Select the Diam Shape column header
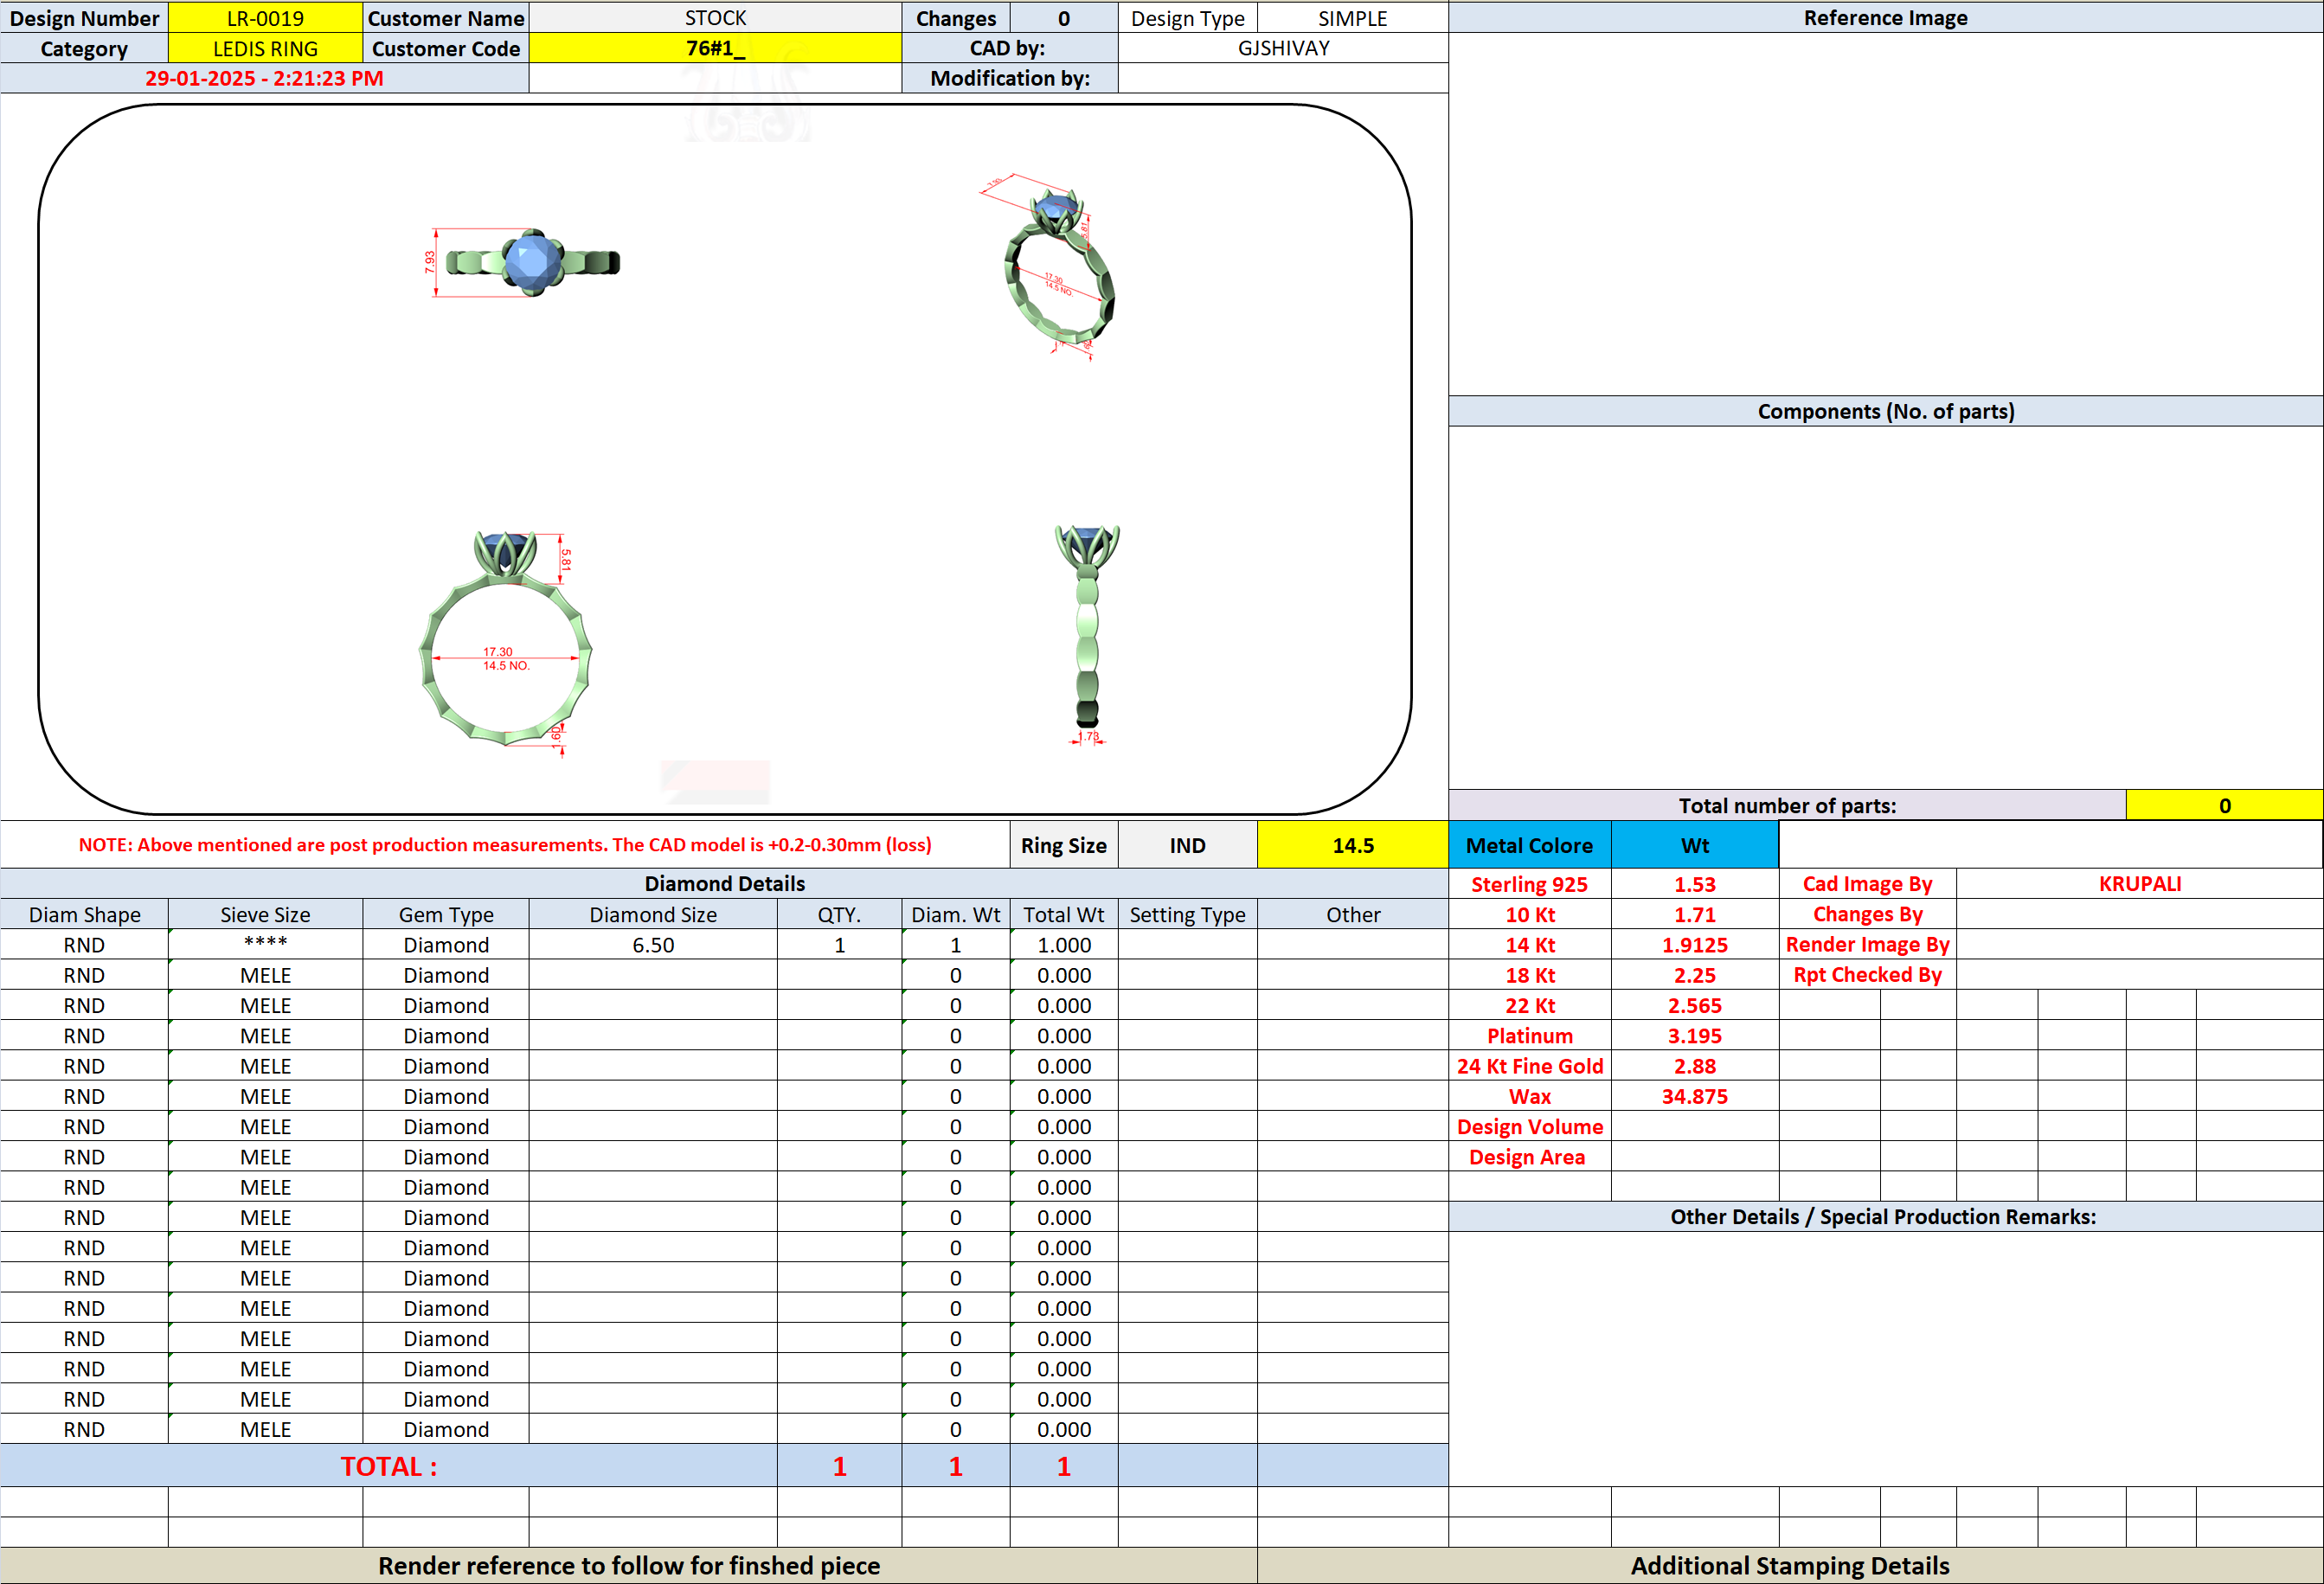The width and height of the screenshot is (2324, 1584). (84, 914)
